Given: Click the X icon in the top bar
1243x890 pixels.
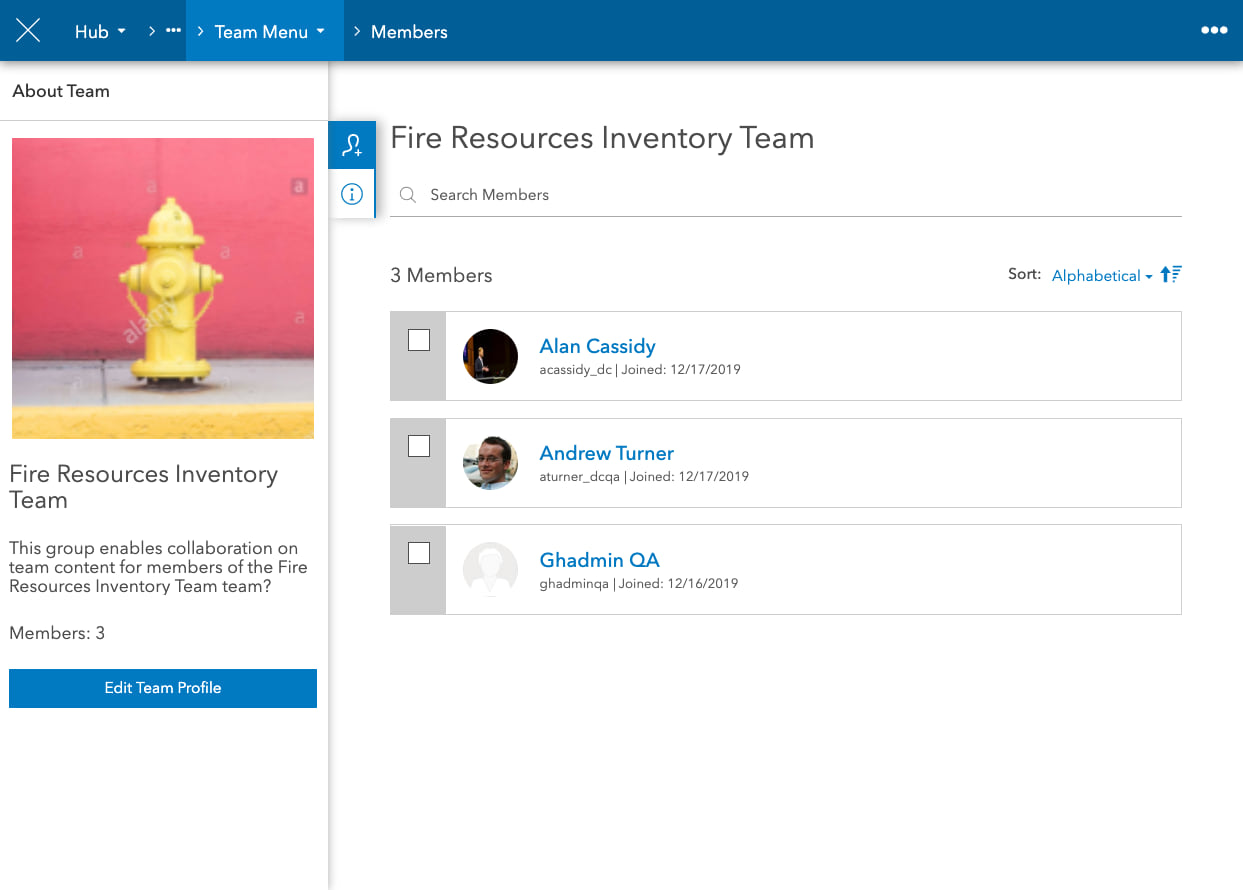Looking at the screenshot, I should click(27, 30).
